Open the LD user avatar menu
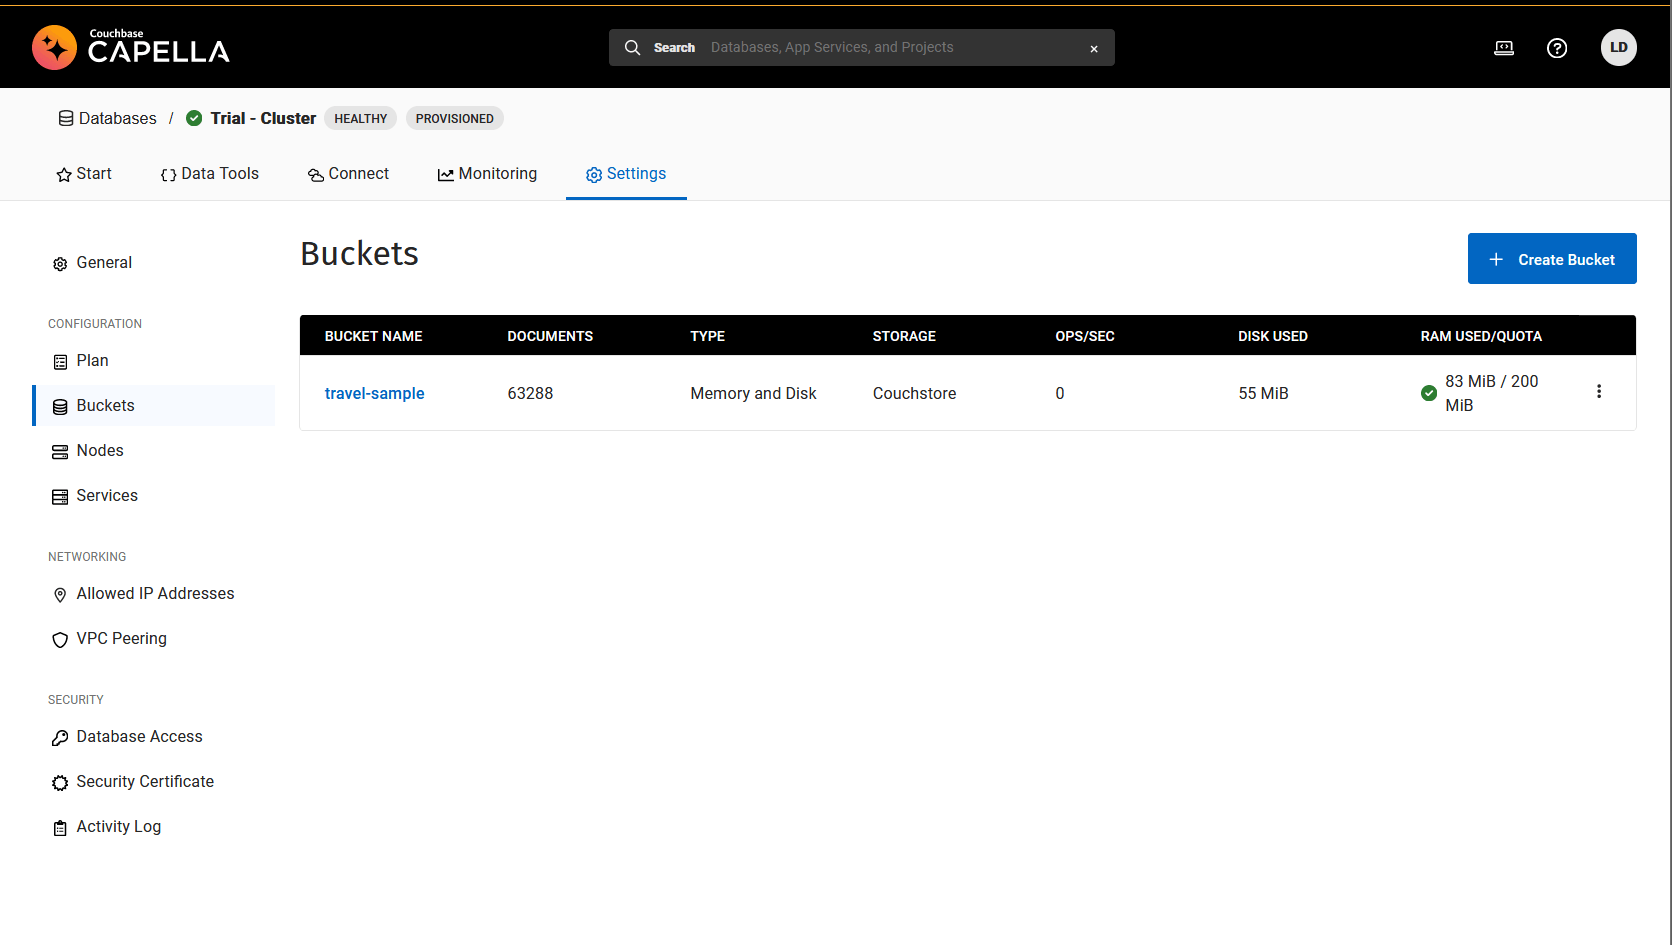Viewport: 1672px width, 945px height. 1619,47
